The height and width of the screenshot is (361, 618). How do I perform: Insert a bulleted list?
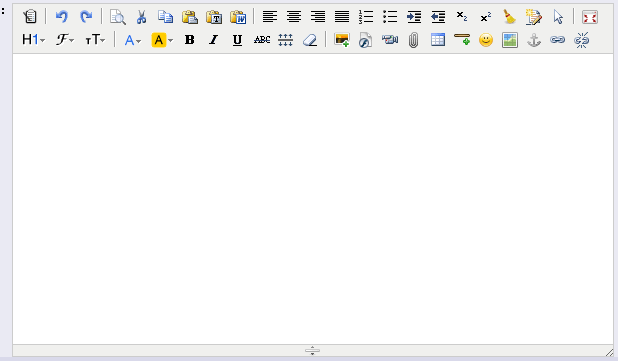tap(390, 17)
